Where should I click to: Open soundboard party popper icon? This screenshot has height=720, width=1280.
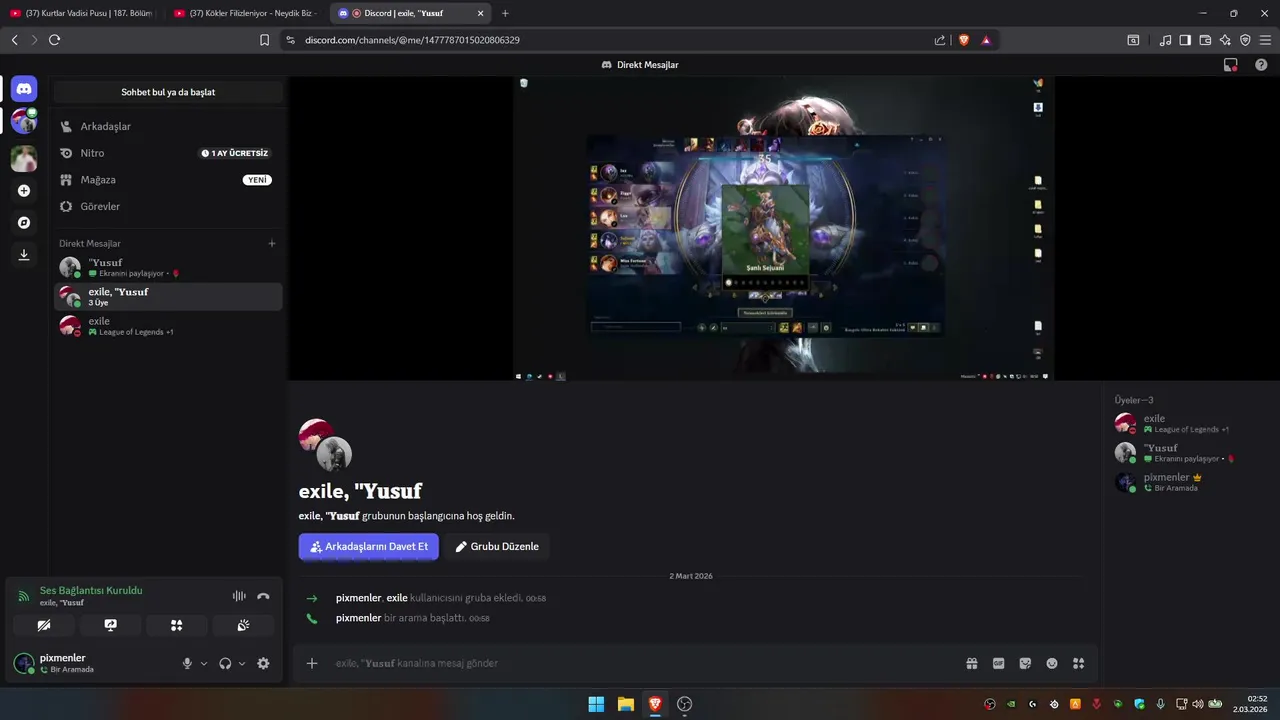point(243,625)
